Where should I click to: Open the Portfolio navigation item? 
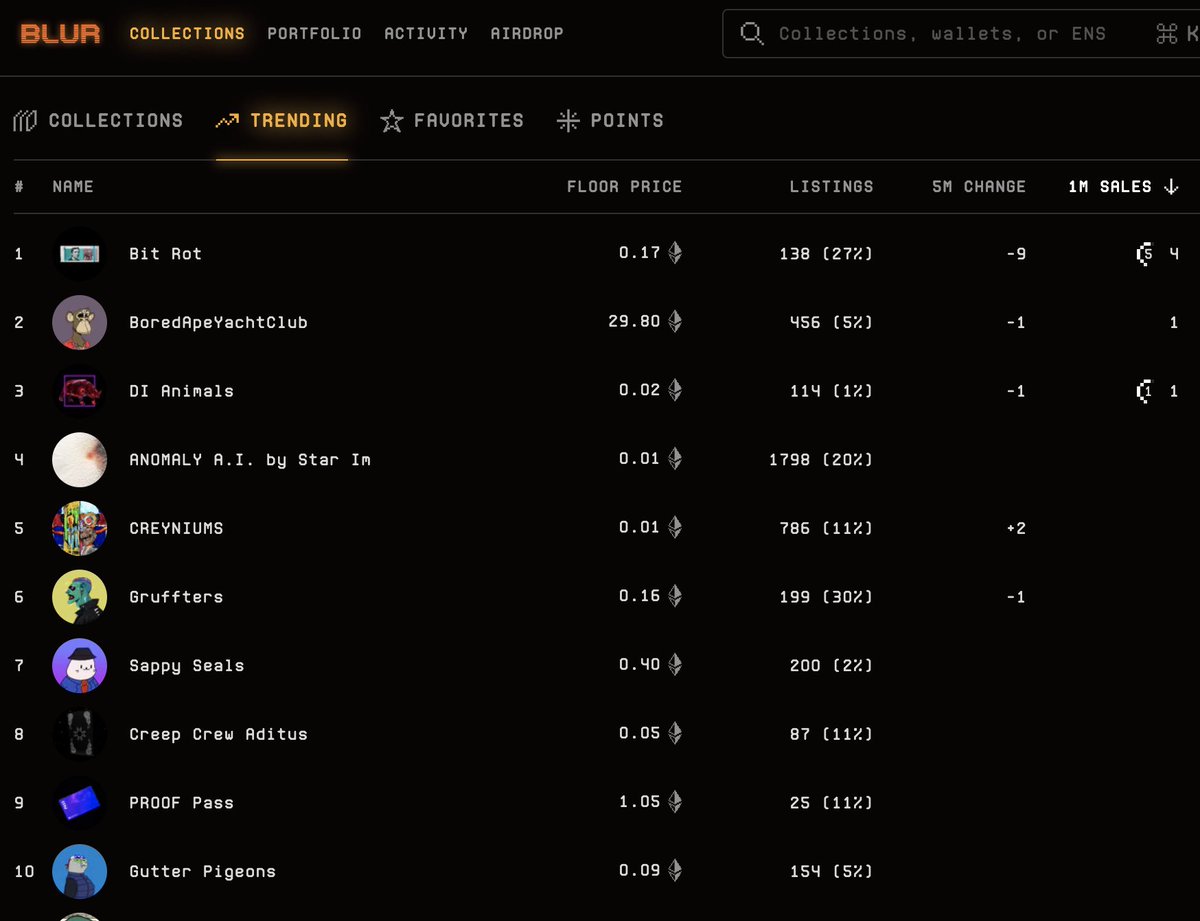coord(314,34)
